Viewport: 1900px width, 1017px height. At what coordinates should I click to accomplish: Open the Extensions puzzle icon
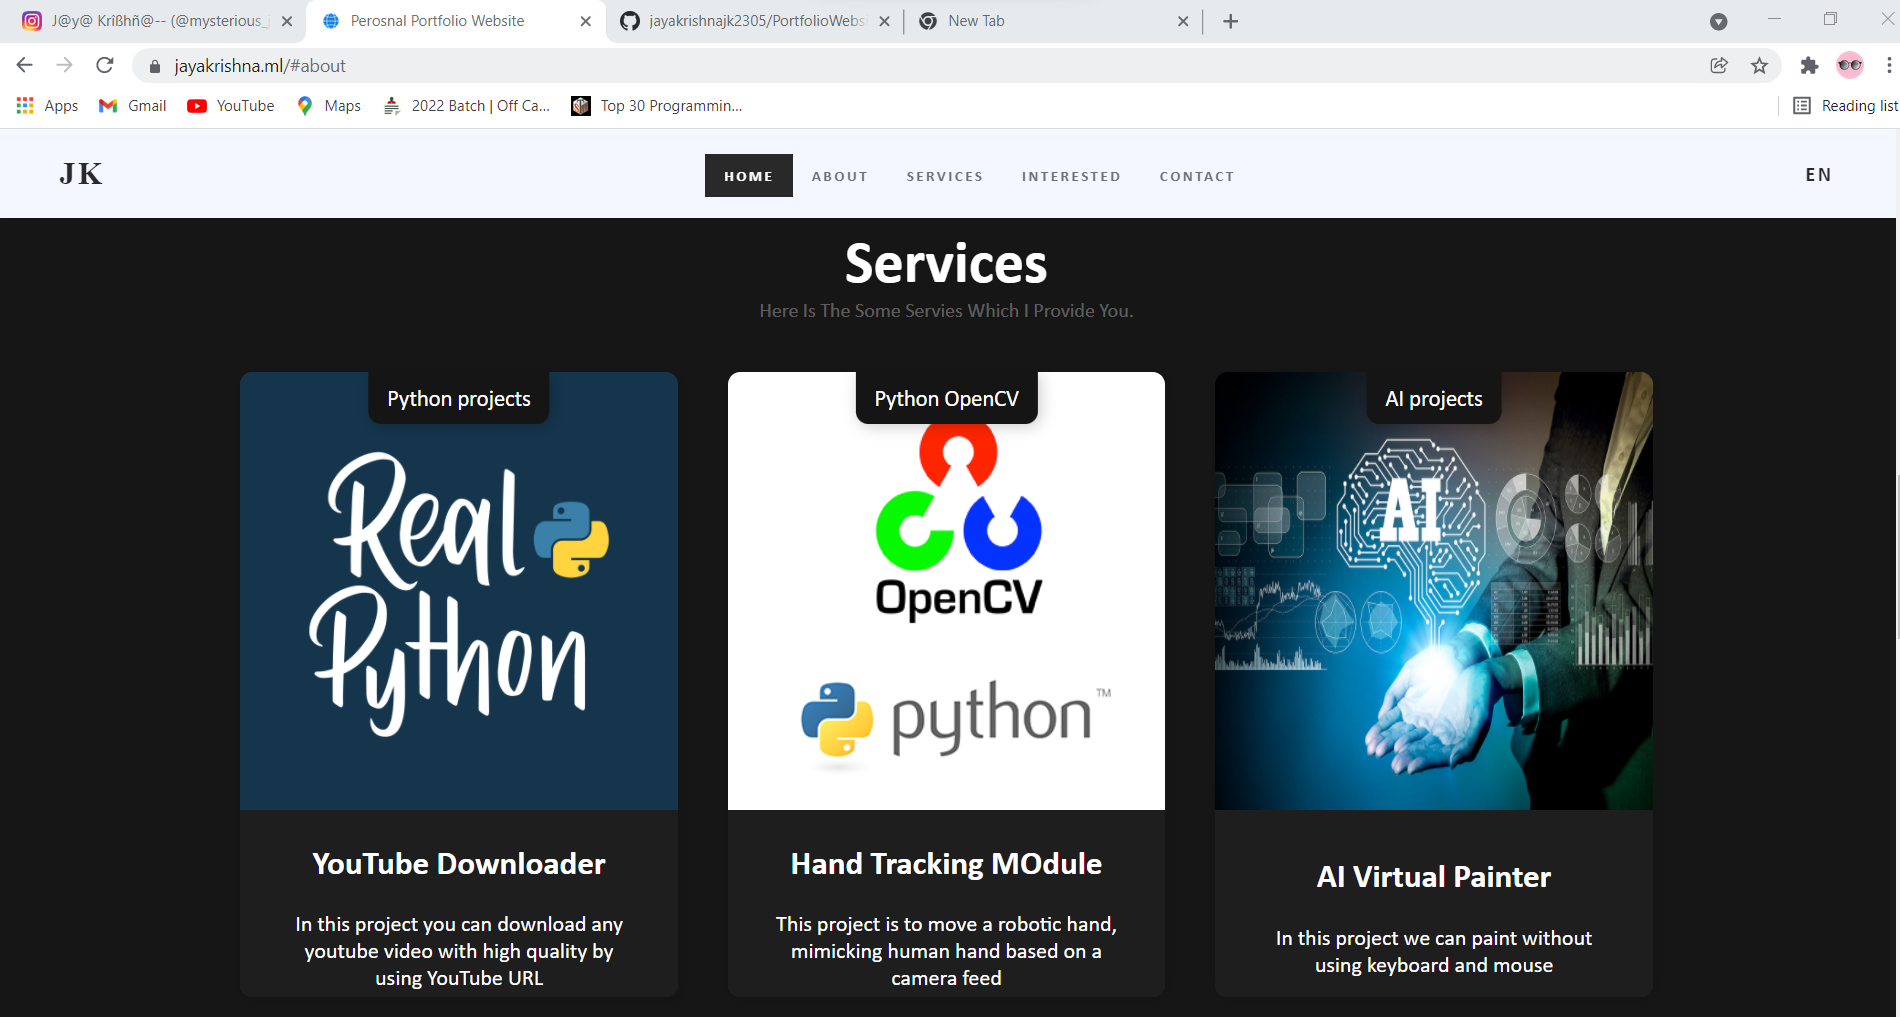click(1809, 65)
